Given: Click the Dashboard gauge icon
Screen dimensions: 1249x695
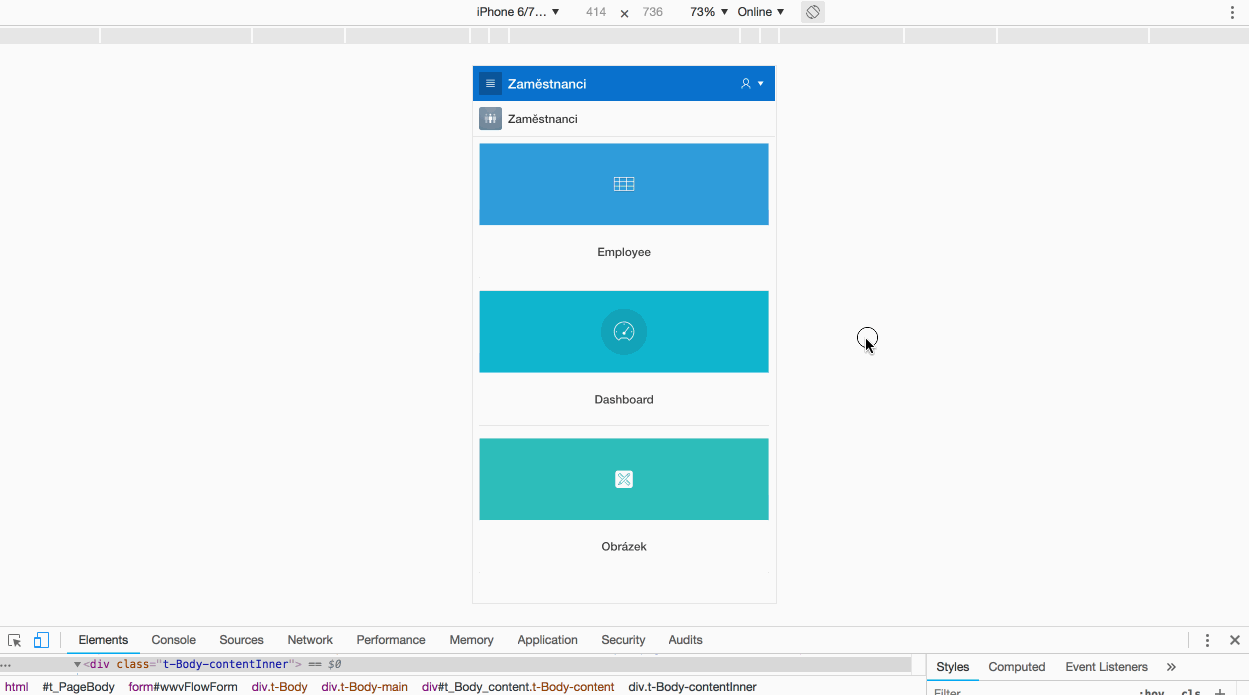Looking at the screenshot, I should [x=624, y=332].
